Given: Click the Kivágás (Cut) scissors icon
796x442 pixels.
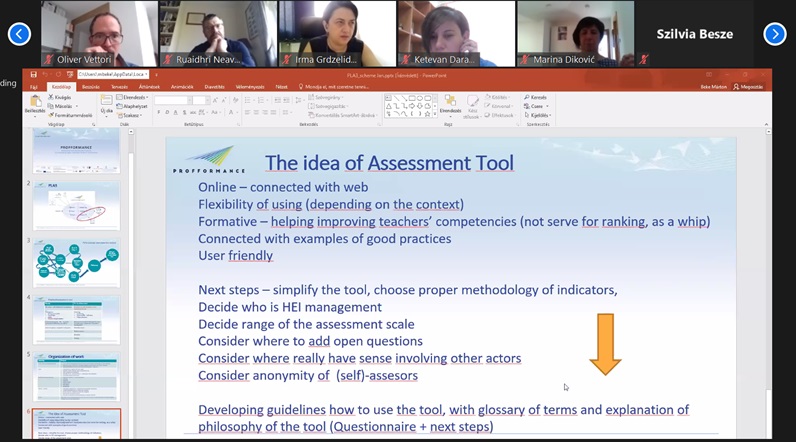Looking at the screenshot, I should 51,97.
